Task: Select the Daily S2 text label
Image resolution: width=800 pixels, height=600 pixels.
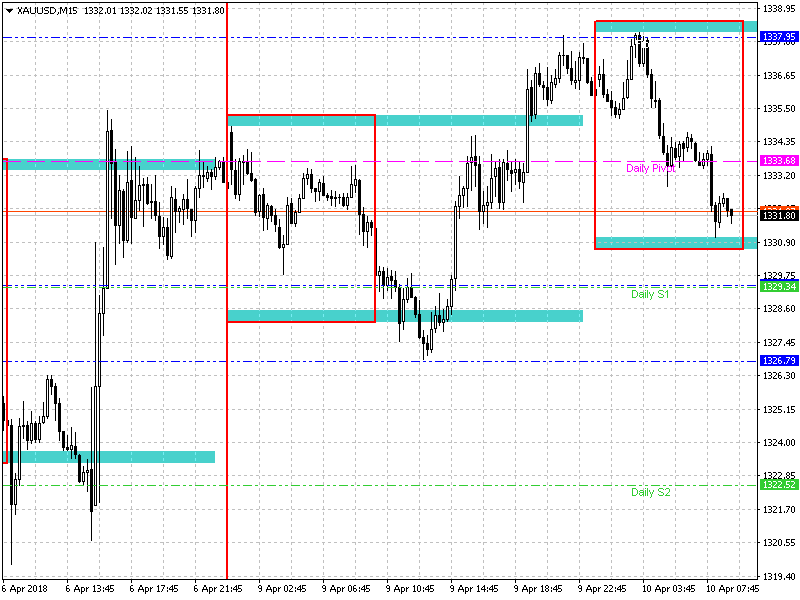Action: pos(650,493)
